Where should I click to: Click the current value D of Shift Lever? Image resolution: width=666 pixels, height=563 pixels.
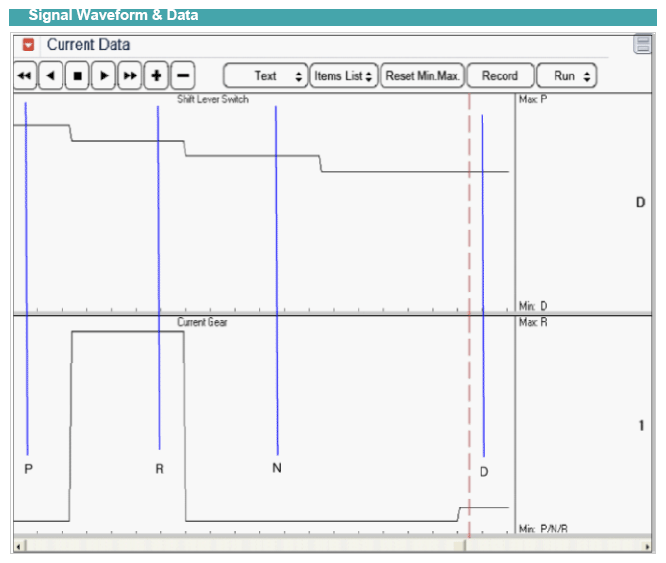click(641, 202)
